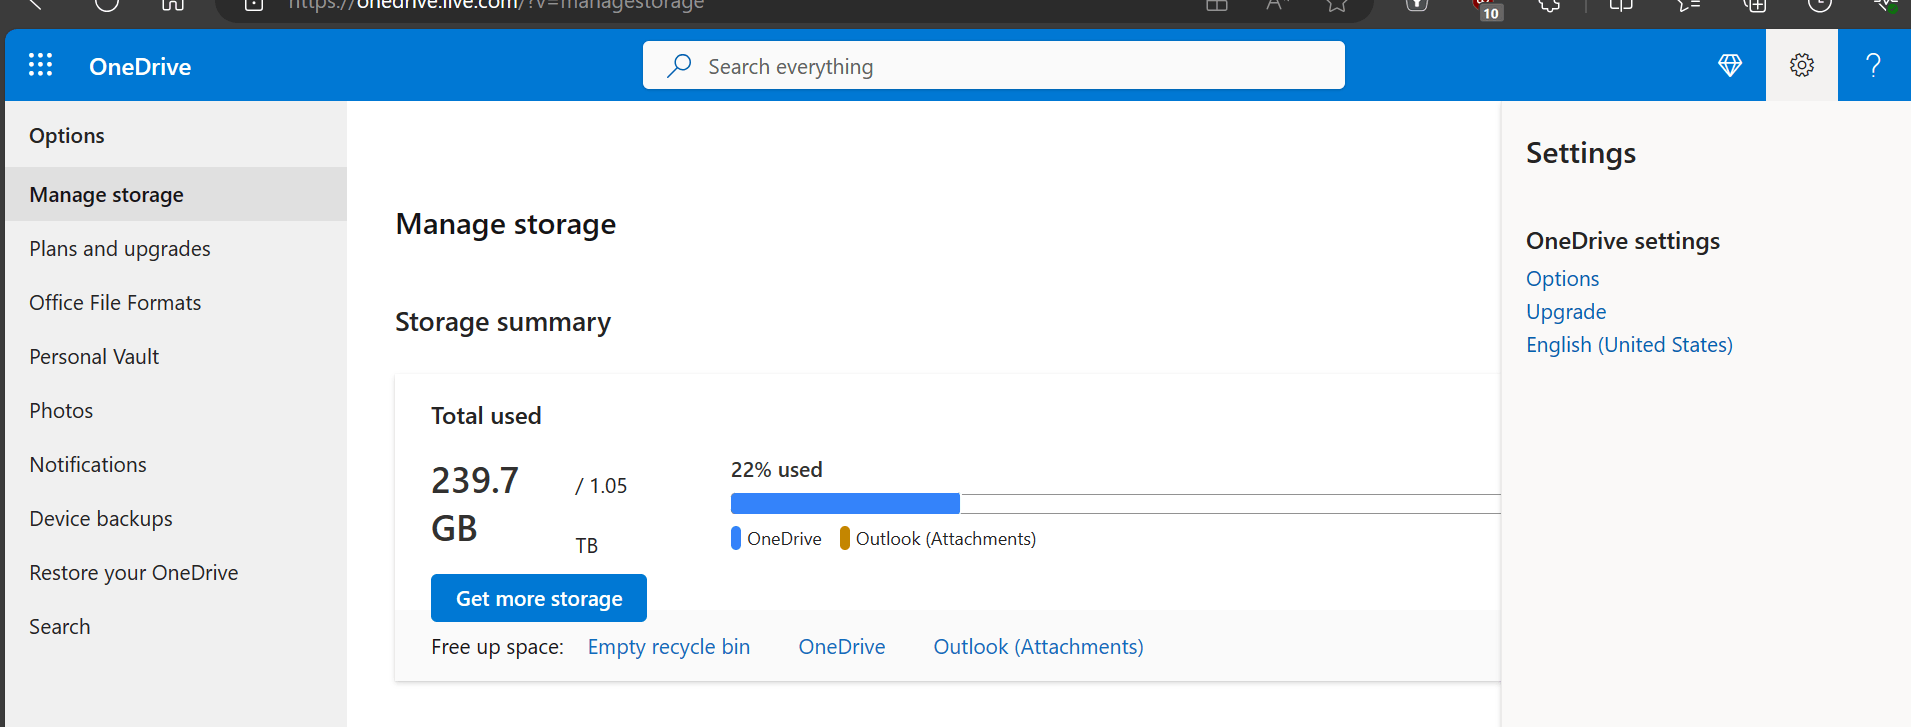
Task: Click the Settings panel title
Action: coord(1581,153)
